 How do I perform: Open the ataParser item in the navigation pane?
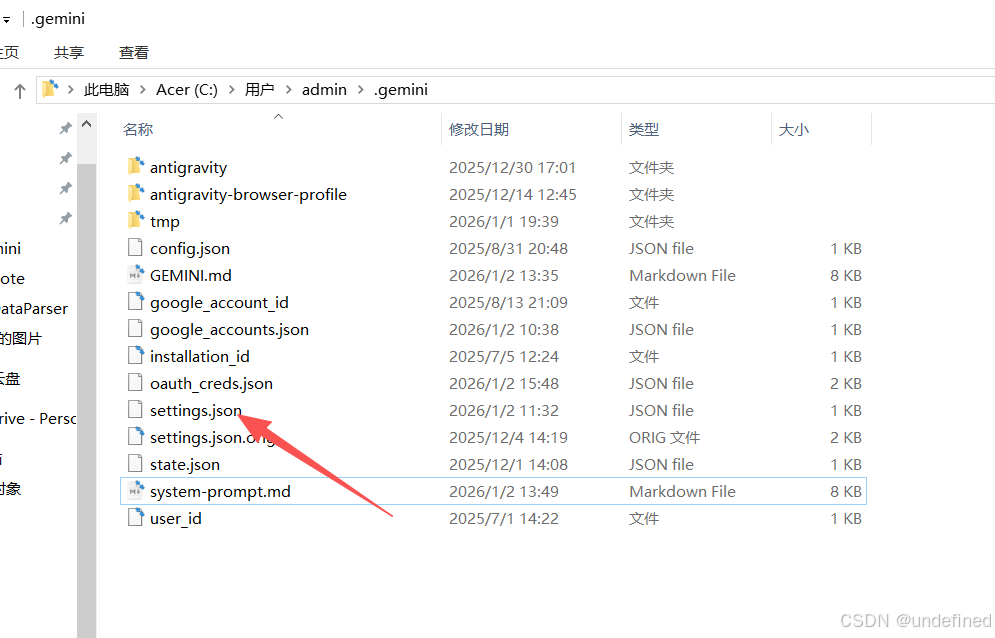pos(34,309)
